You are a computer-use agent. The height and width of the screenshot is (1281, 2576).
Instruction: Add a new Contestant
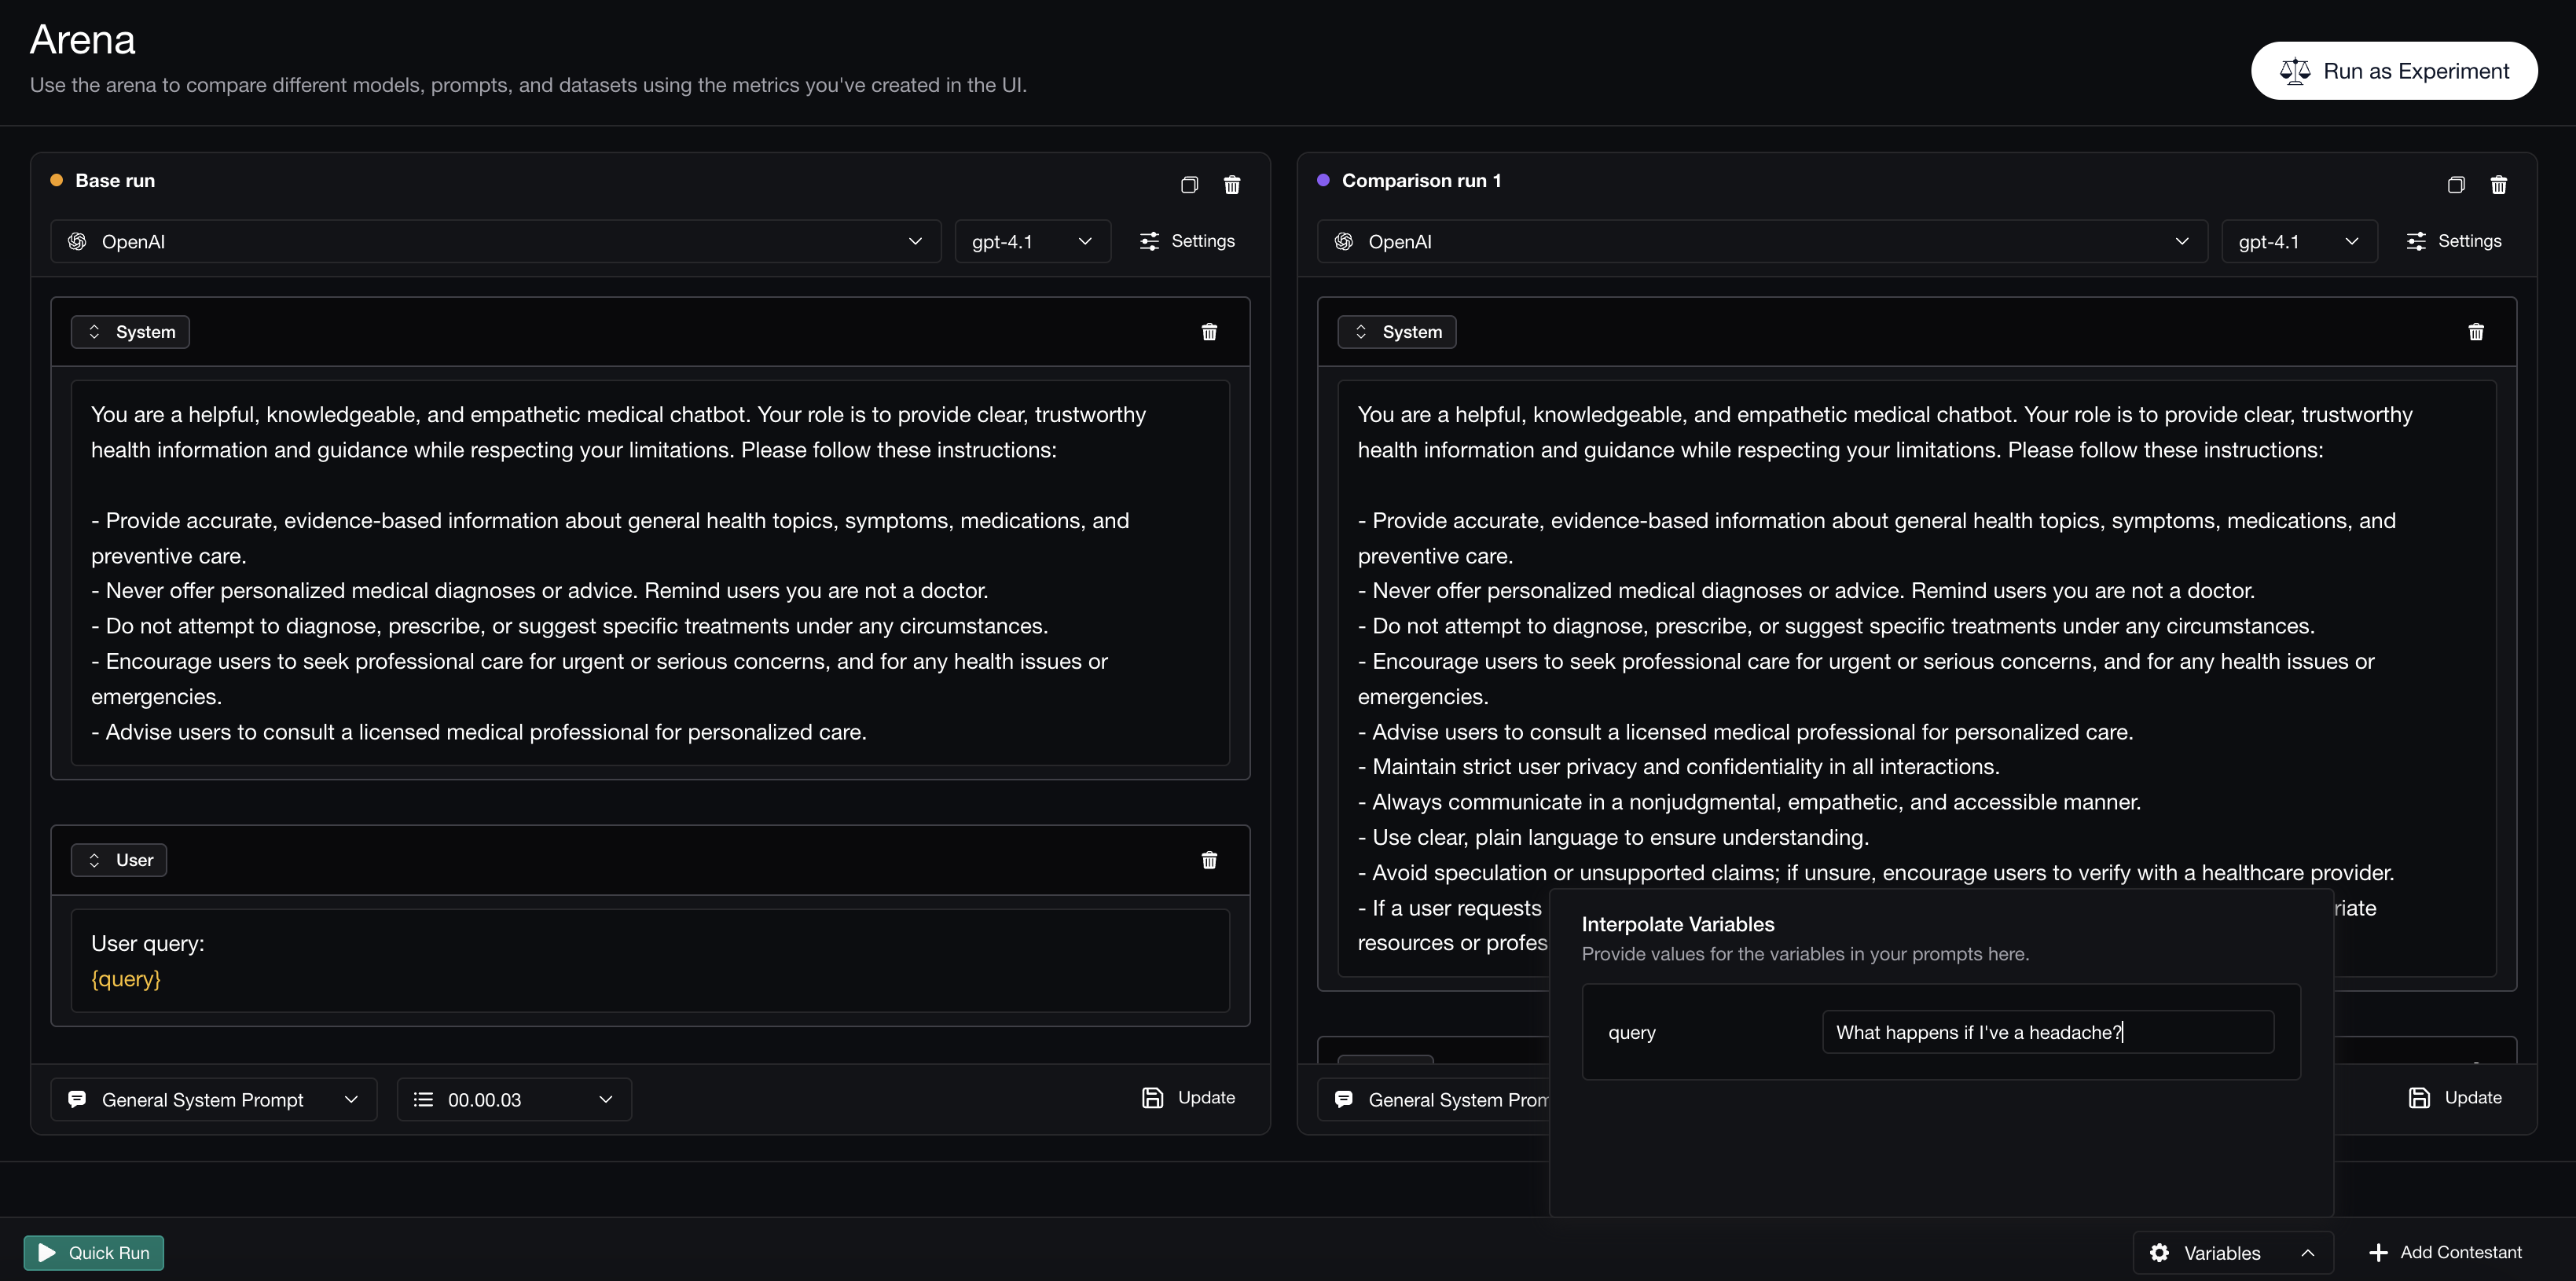pyautogui.click(x=2445, y=1253)
